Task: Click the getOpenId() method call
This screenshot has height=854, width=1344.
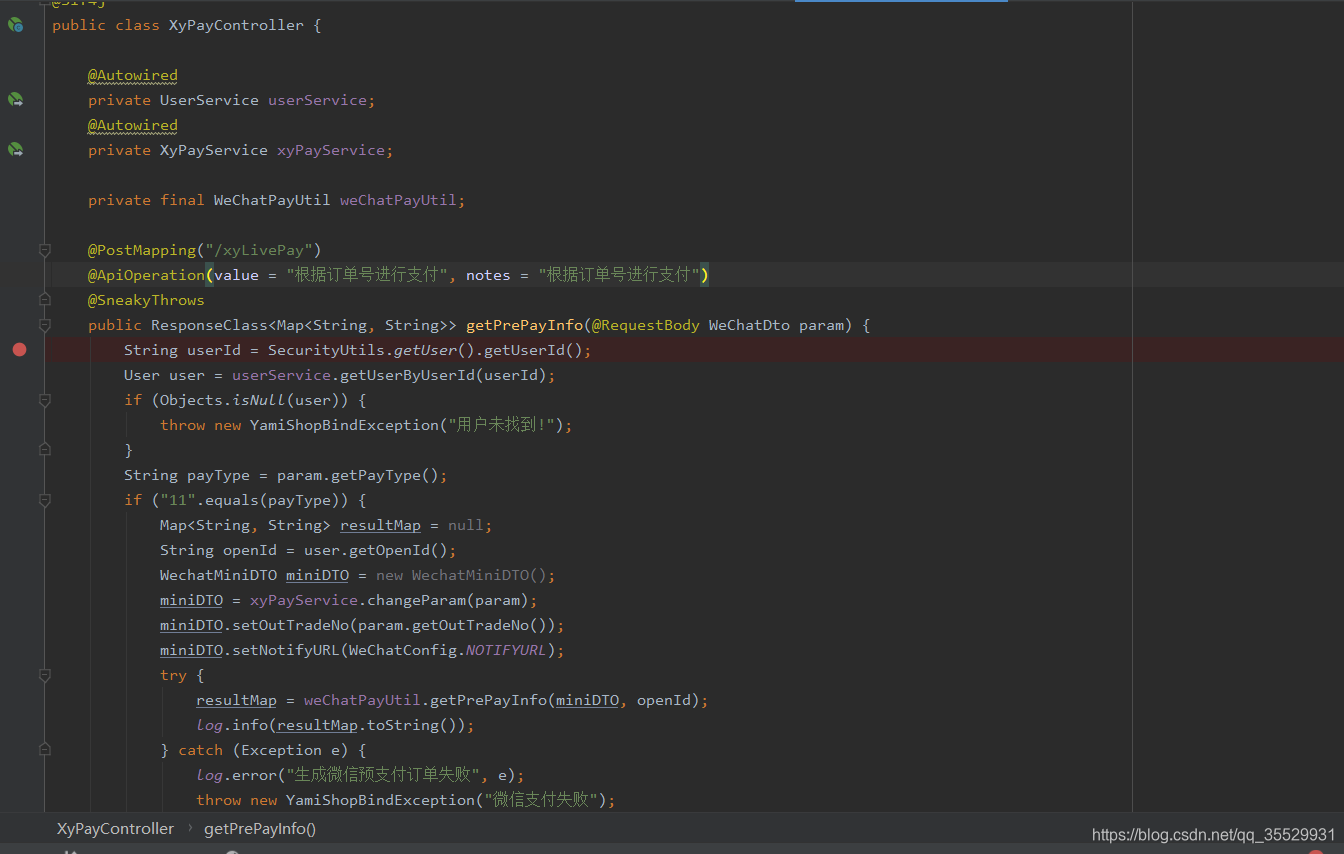Action: coord(398,550)
